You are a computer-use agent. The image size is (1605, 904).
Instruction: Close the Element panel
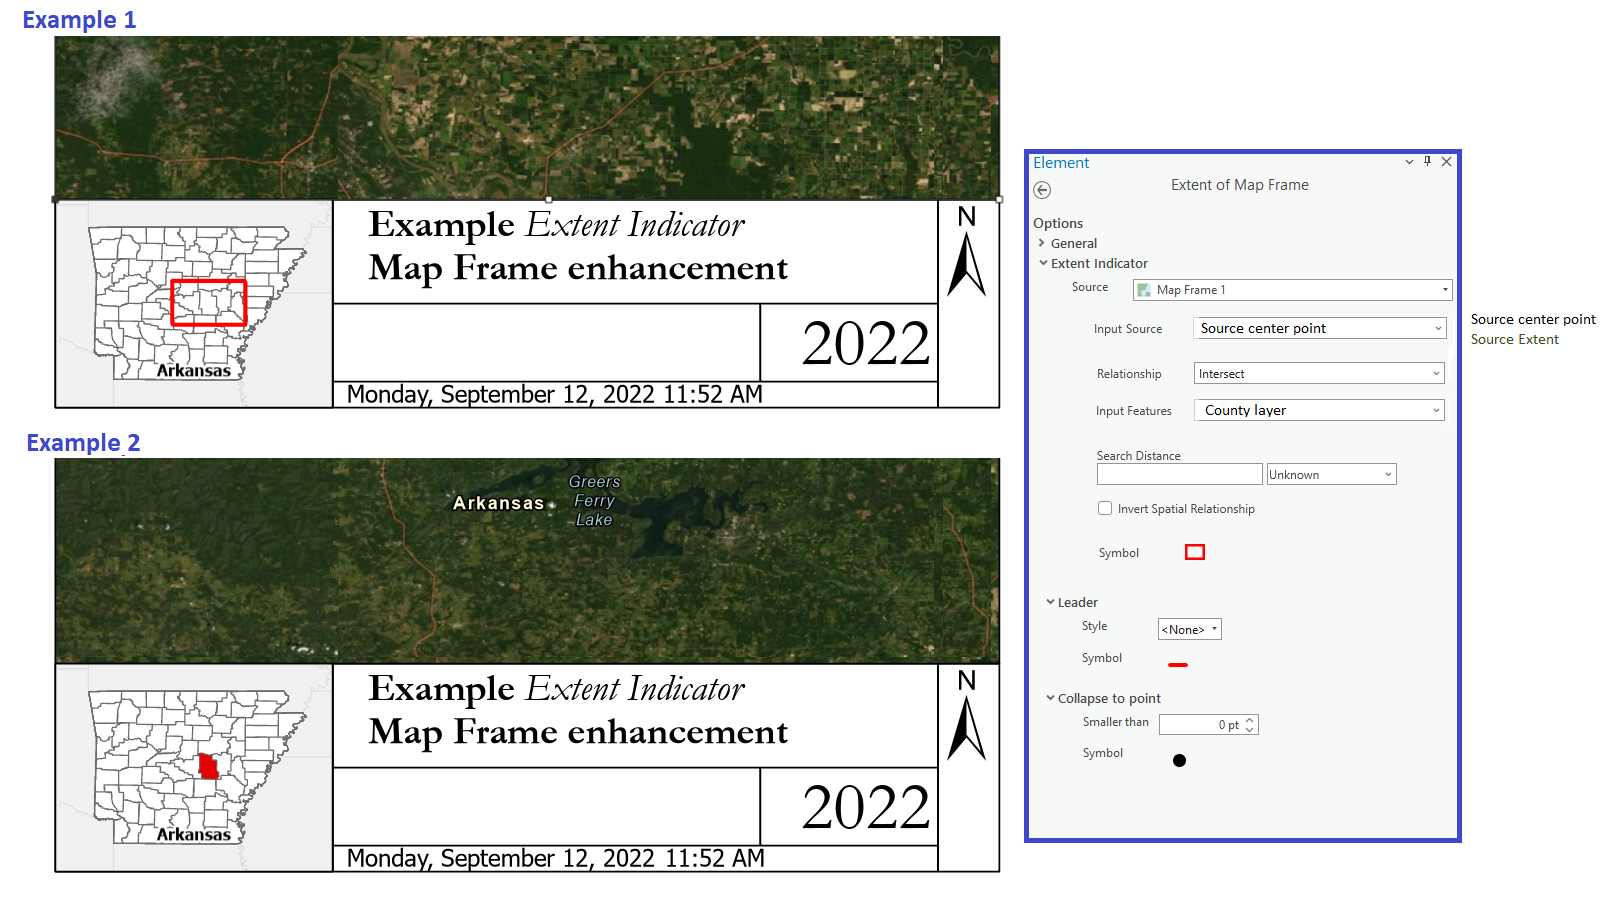click(x=1447, y=162)
